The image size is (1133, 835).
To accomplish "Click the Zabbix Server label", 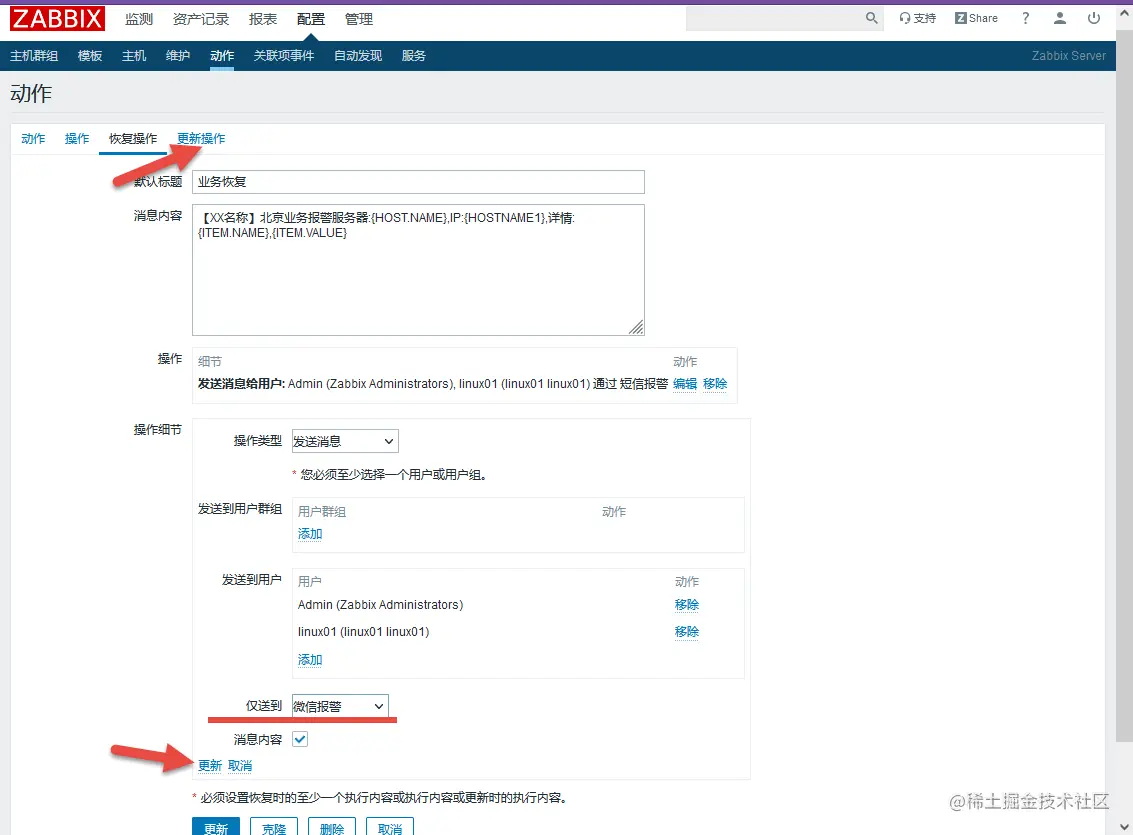I will 1069,56.
